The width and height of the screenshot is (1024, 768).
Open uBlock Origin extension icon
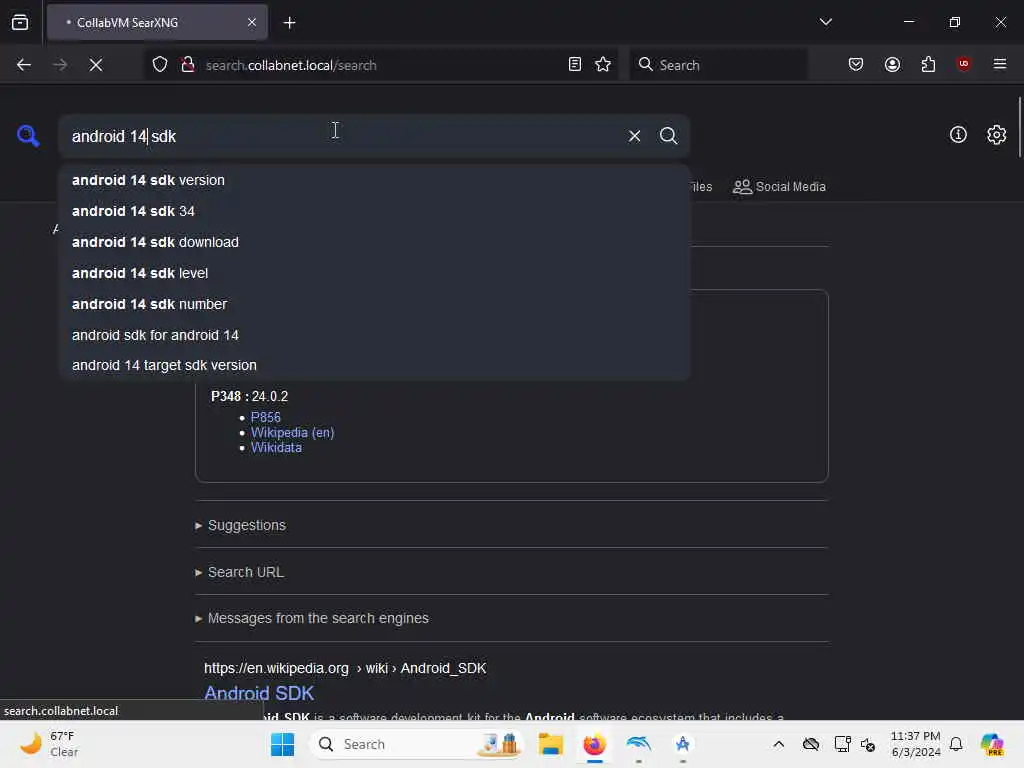point(963,64)
